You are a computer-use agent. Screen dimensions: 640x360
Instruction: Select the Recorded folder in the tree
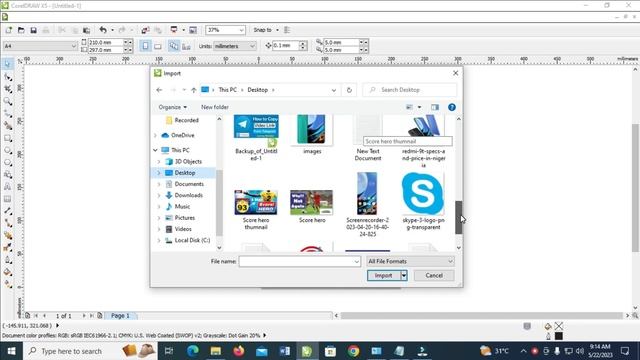tap(187, 120)
